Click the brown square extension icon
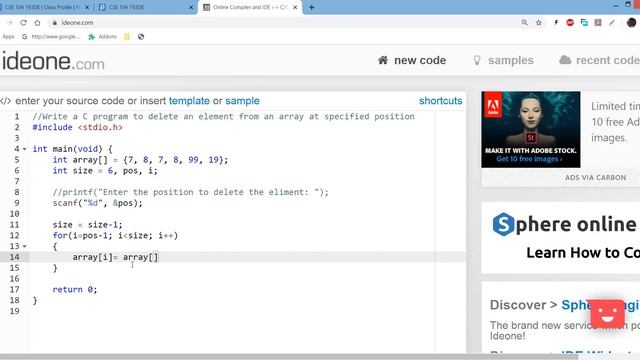This screenshot has width=640, height=360. (598, 23)
